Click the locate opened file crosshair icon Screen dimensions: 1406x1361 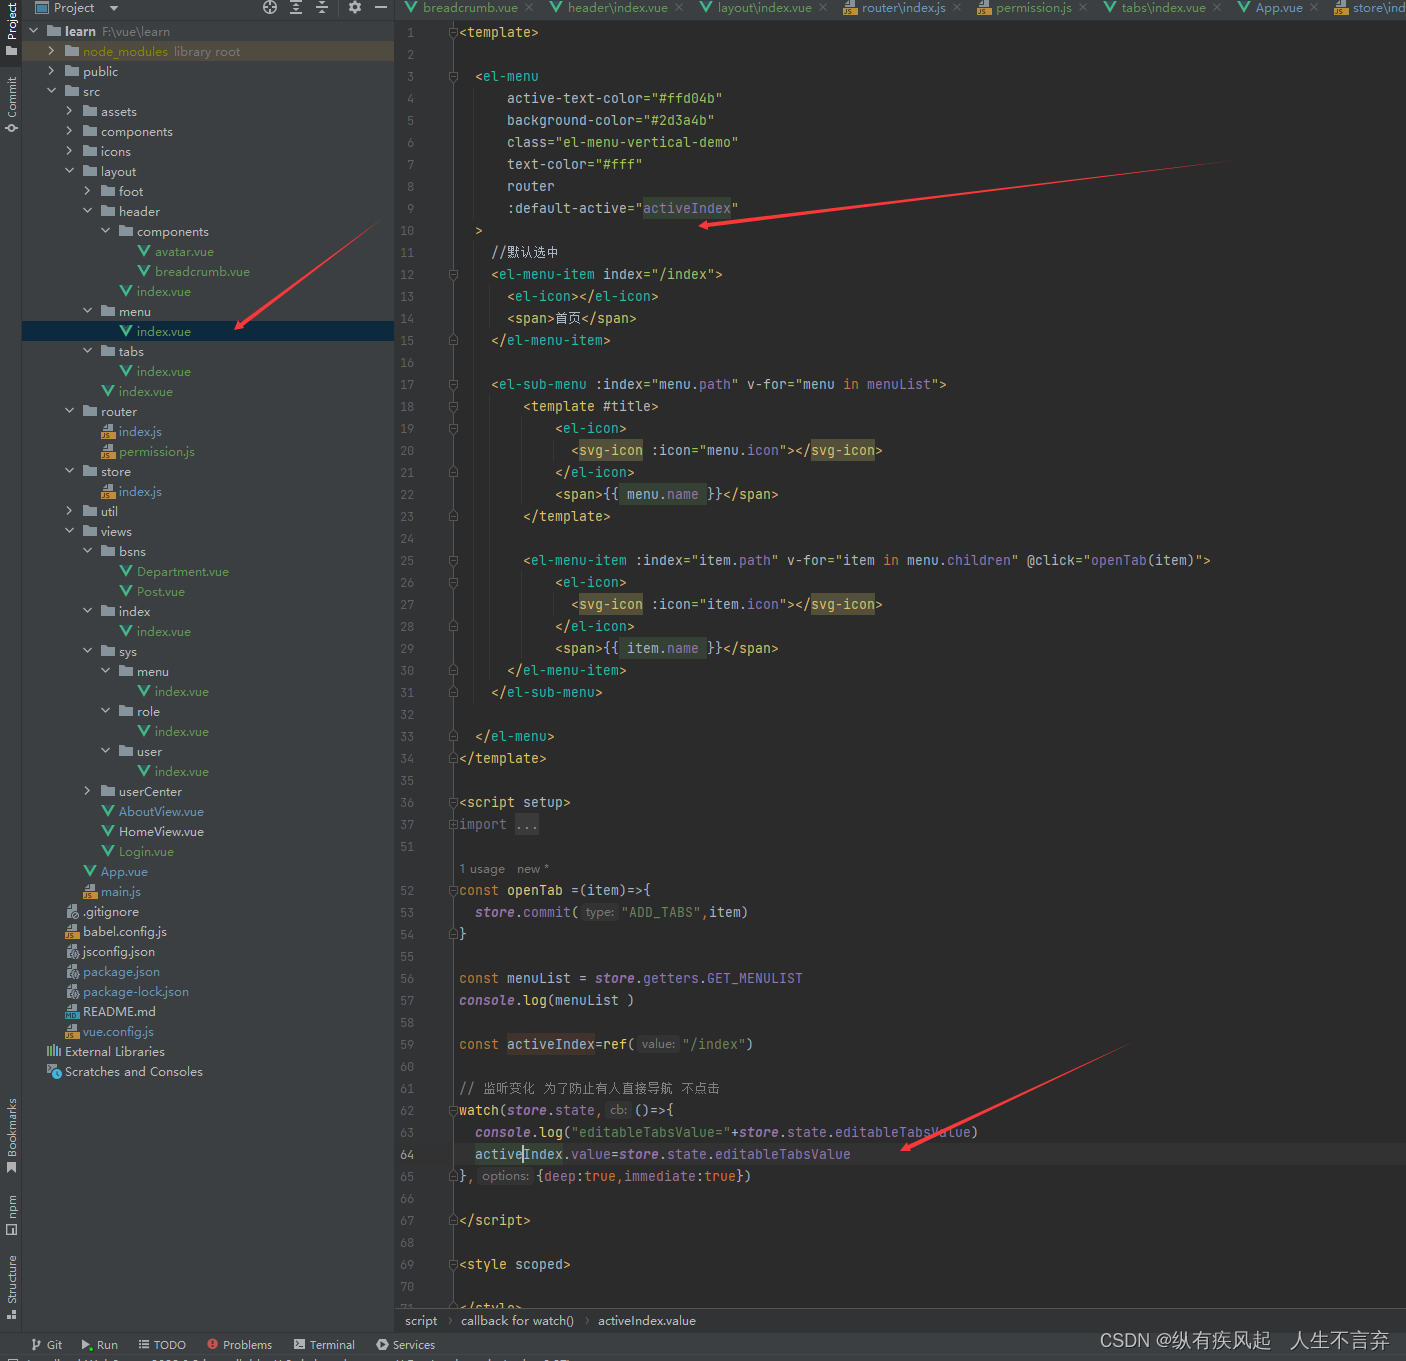point(270,7)
